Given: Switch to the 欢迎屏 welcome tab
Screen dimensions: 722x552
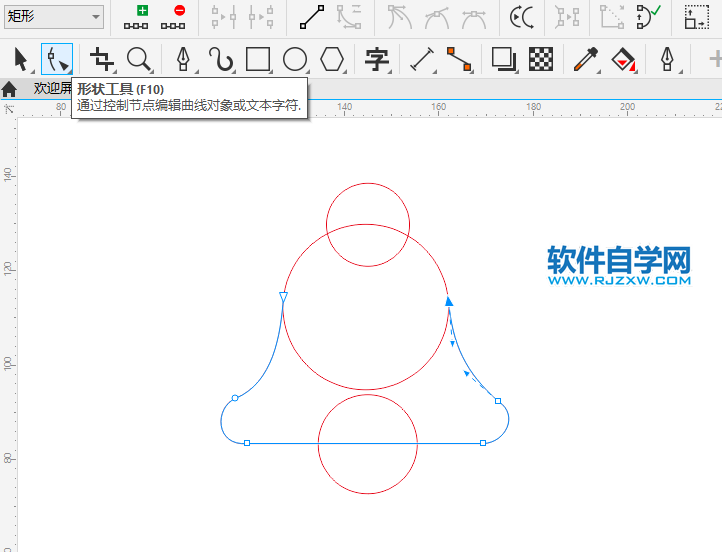Looking at the screenshot, I should [52, 88].
